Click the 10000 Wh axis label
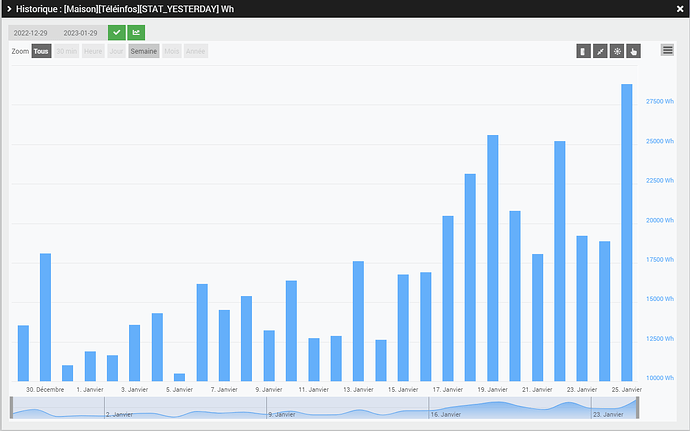Image resolution: width=690 pixels, height=431 pixels. coord(660,378)
